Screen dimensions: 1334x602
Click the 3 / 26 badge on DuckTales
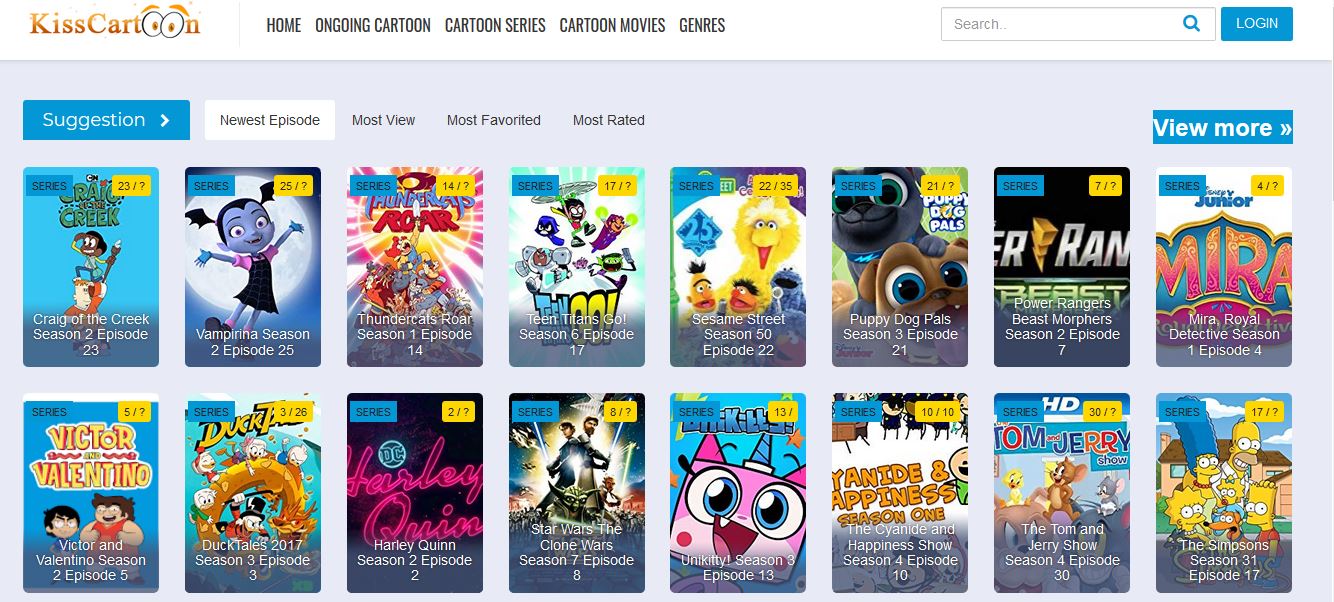[294, 412]
